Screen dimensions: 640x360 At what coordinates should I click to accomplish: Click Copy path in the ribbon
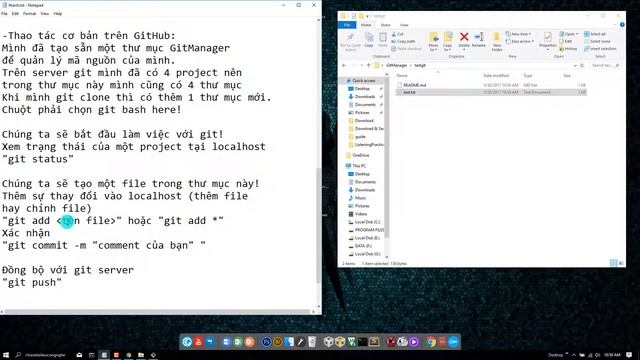coord(403,42)
